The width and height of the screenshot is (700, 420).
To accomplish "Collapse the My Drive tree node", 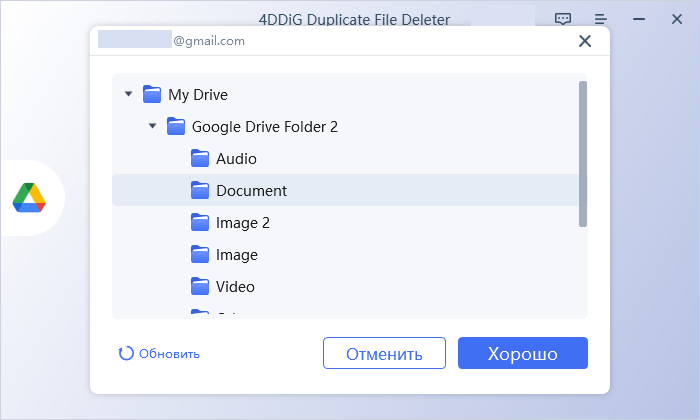I will point(129,94).
